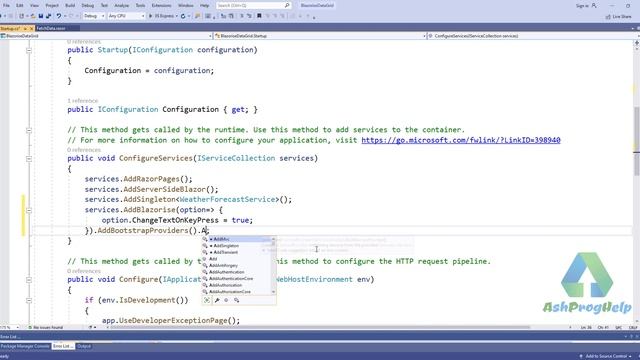This screenshot has height=360, width=640.
Task: Select AddTransient in IntelliSense list
Action: point(237,252)
